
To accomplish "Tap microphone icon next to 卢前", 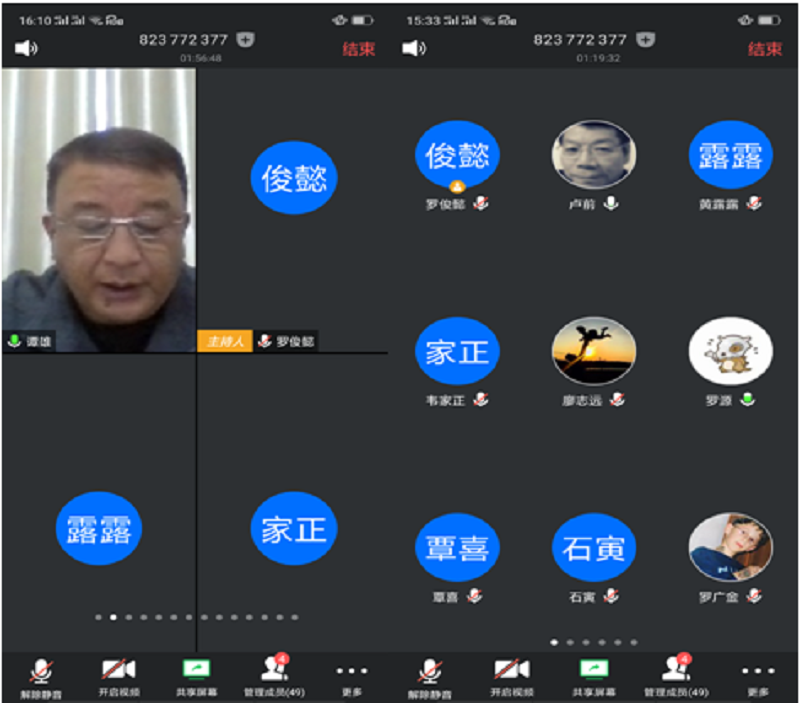I will 611,203.
